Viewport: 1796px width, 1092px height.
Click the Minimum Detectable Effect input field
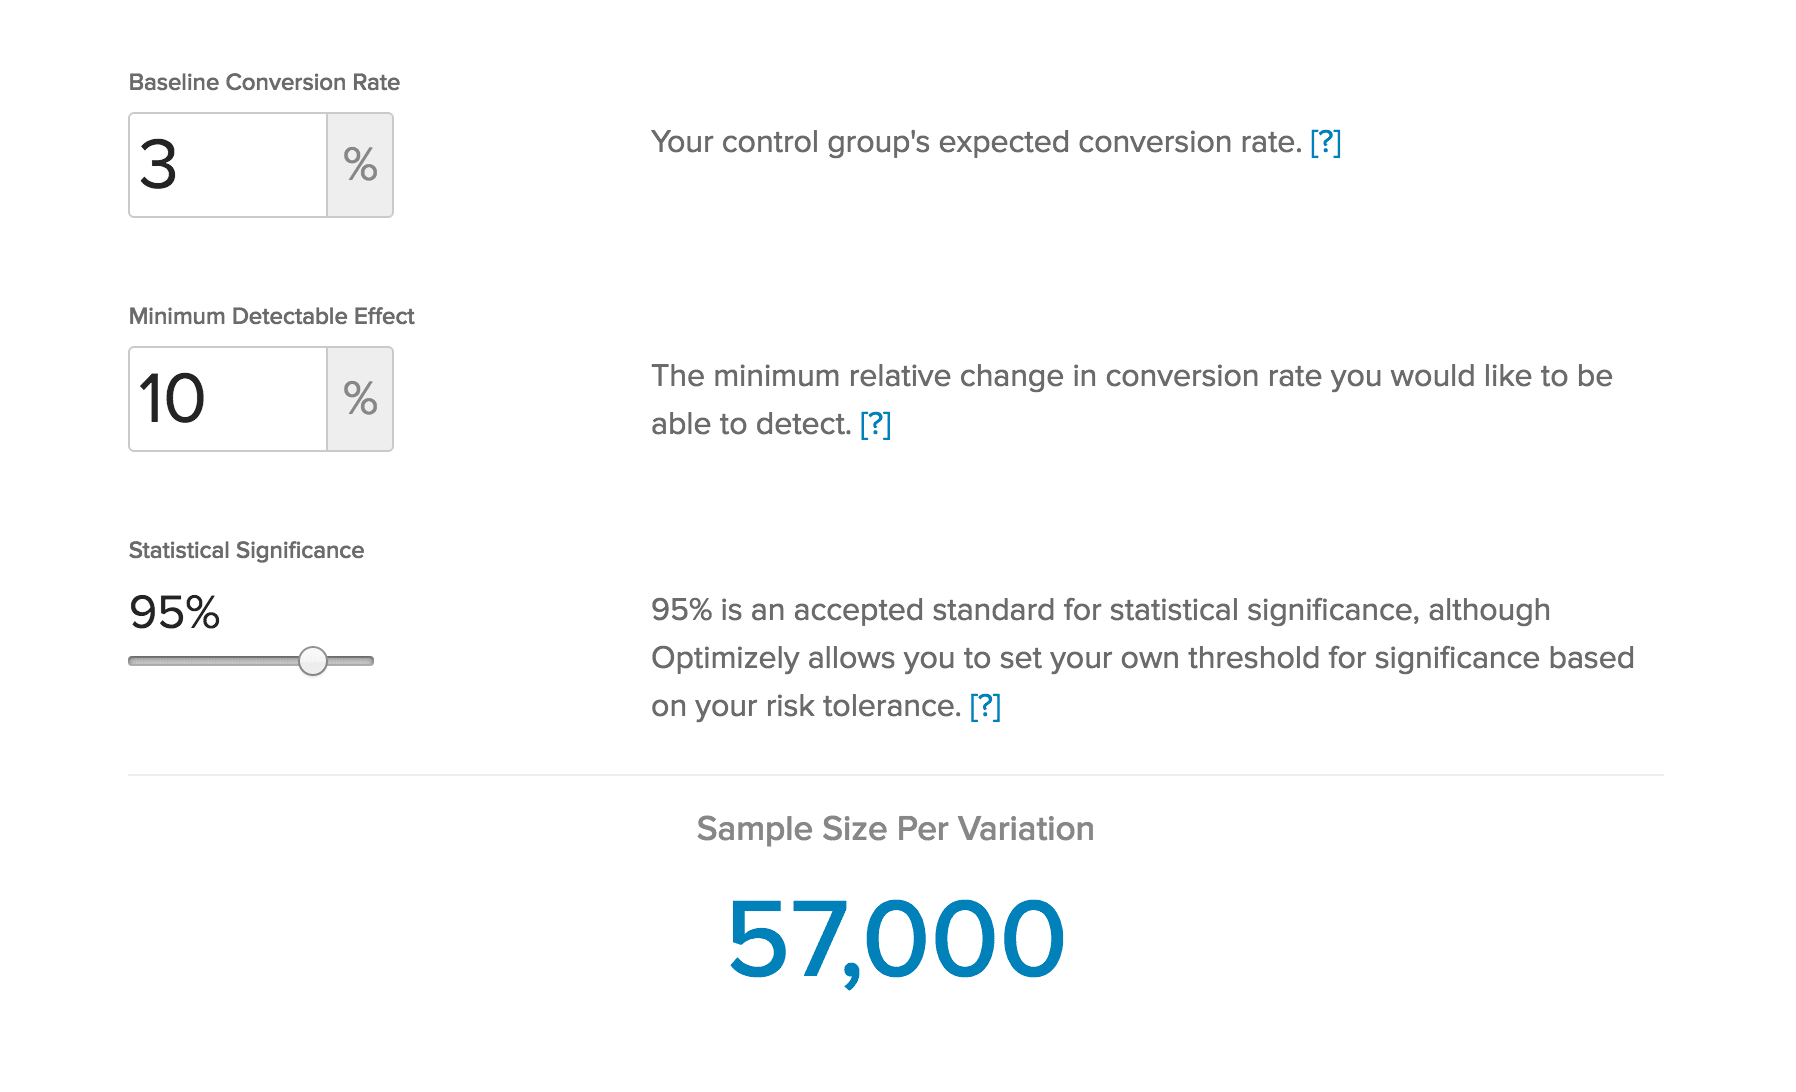[x=228, y=399]
